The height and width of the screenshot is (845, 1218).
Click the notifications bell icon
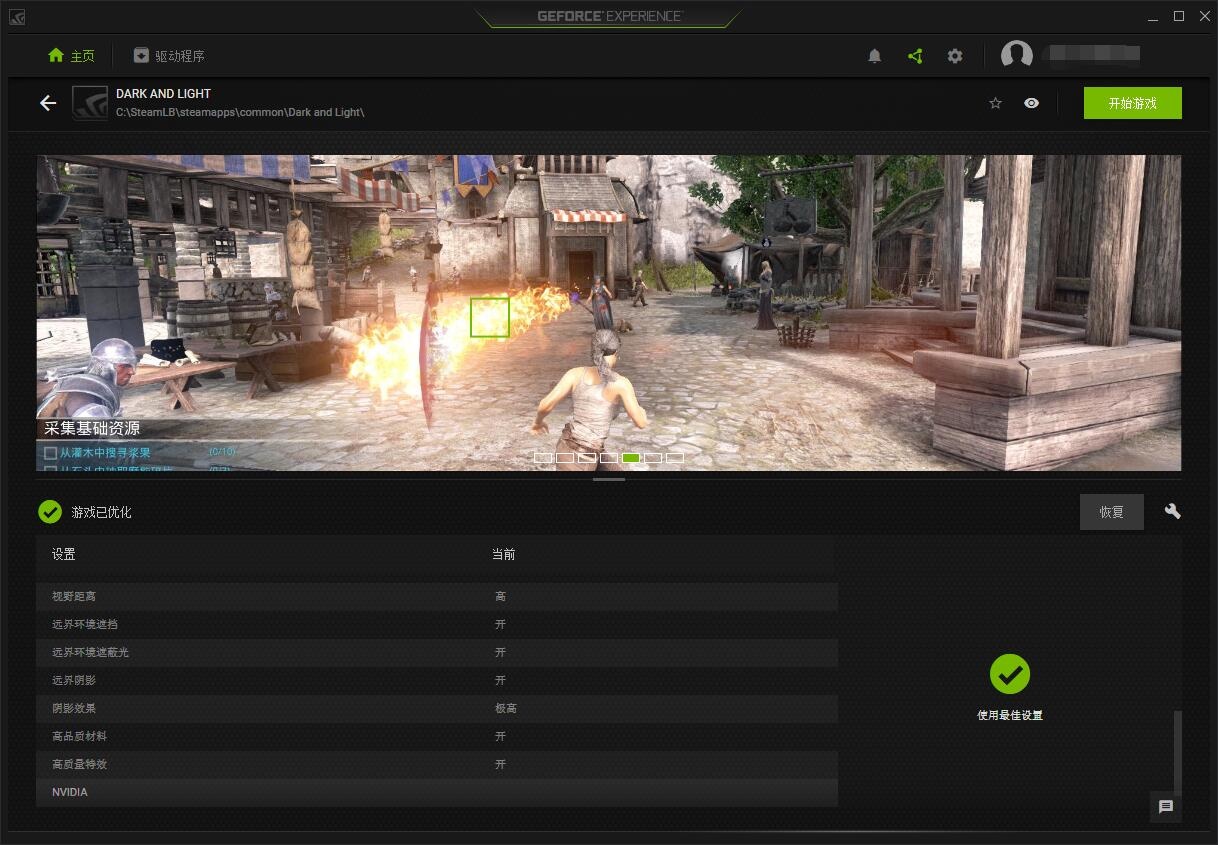(x=874, y=56)
